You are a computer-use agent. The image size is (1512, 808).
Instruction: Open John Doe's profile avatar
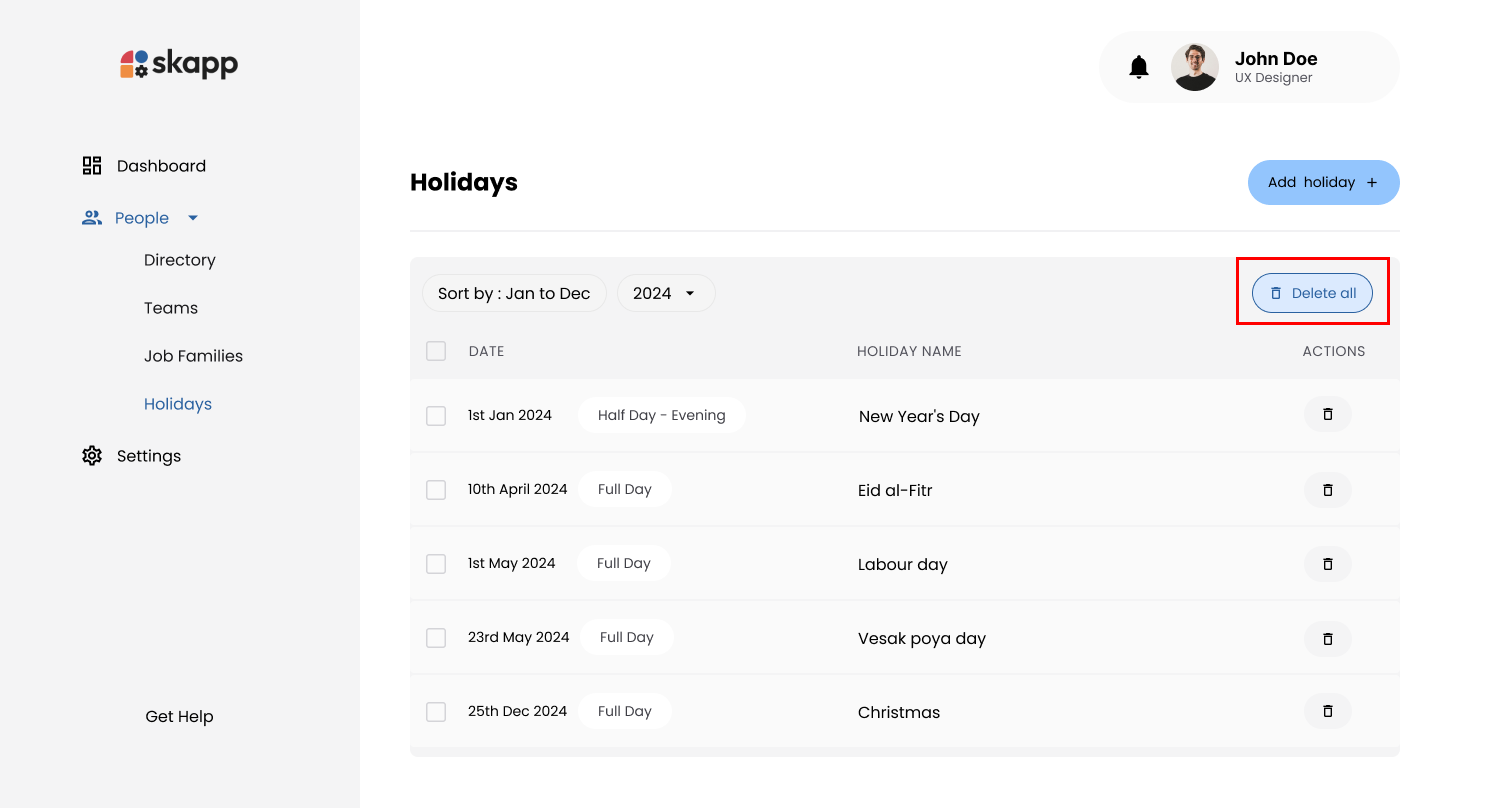1195,66
